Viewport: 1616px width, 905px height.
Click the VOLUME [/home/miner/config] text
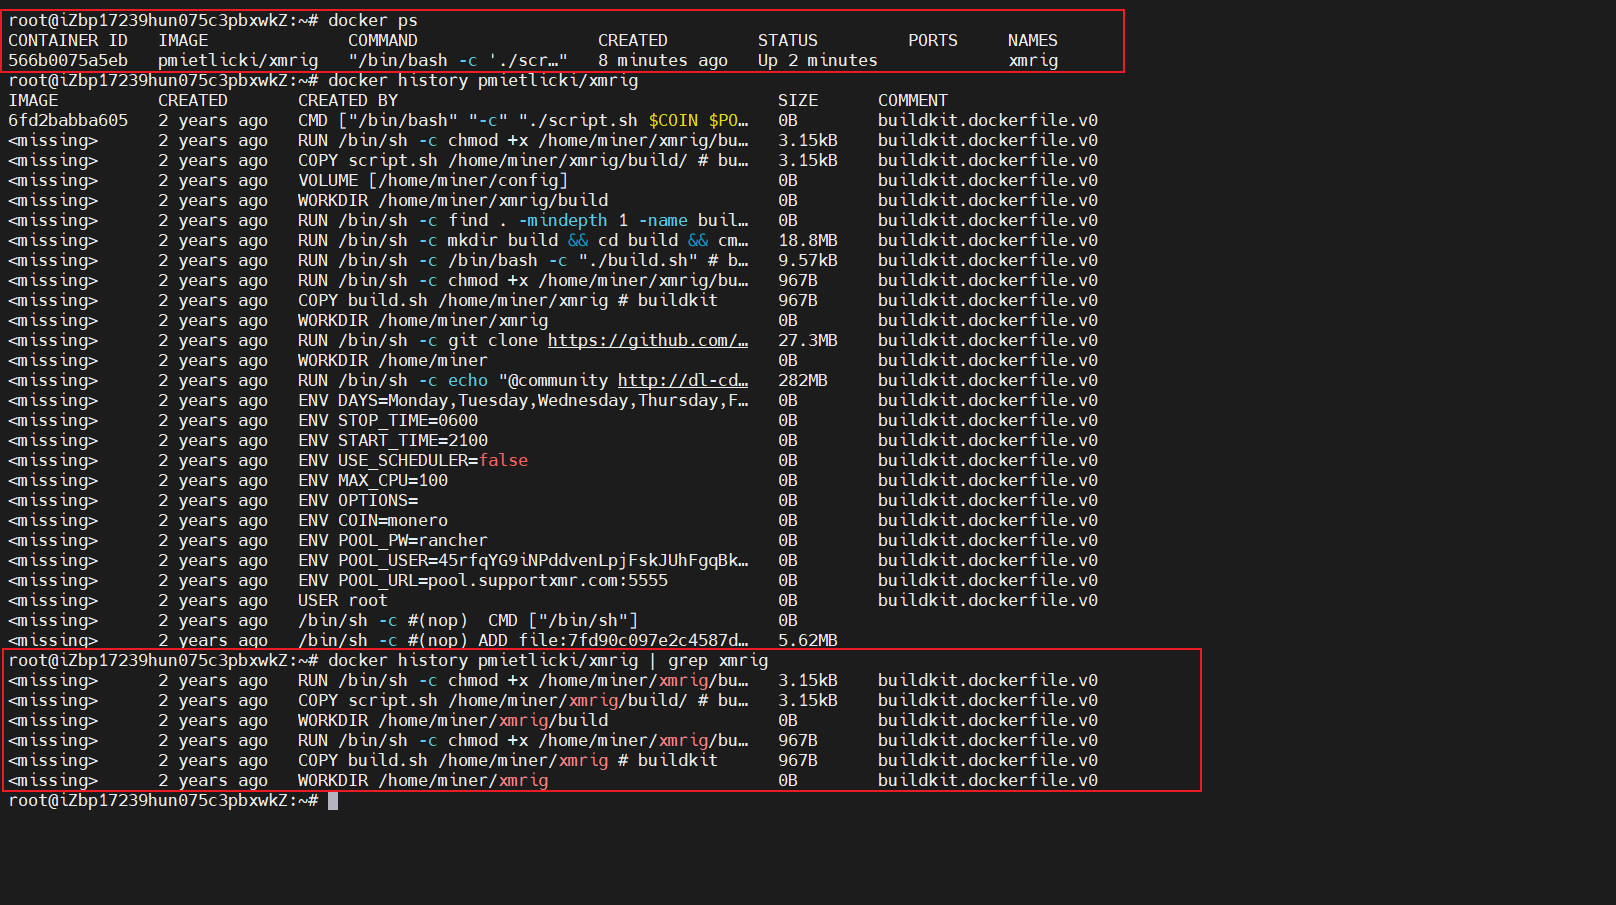pyautogui.click(x=433, y=180)
